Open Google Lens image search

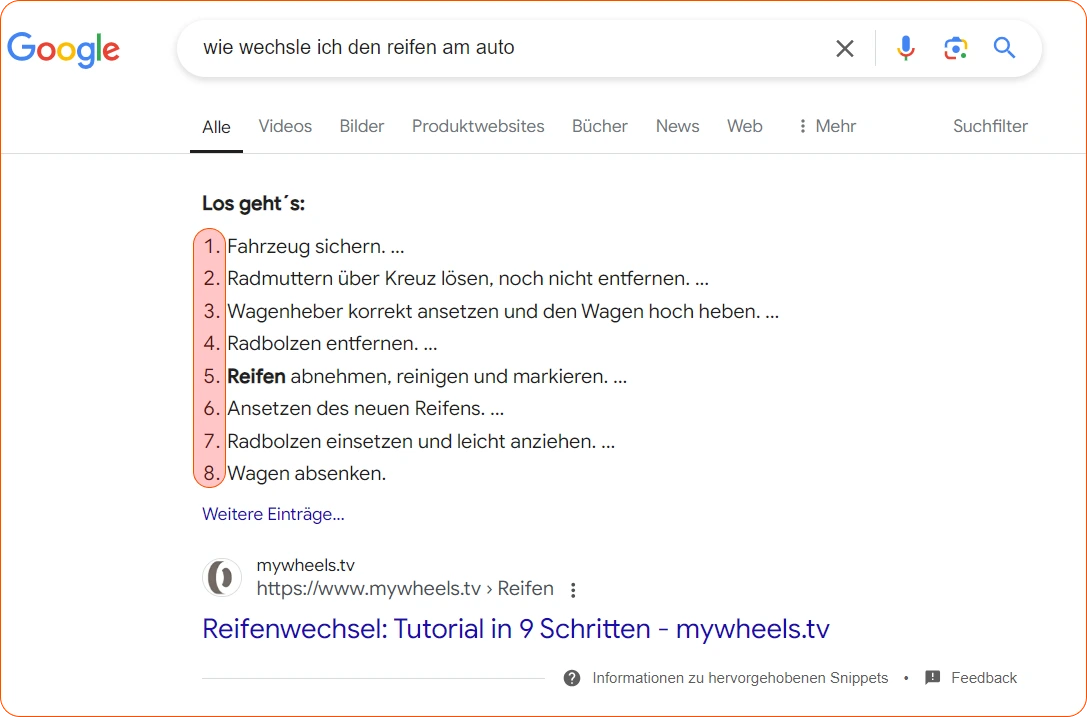click(x=955, y=48)
